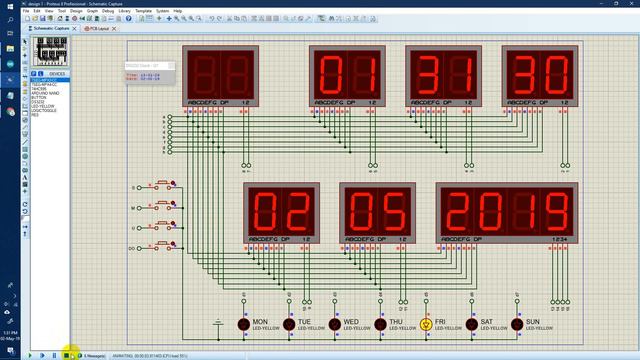Close the DS3232 Clock popup window

point(171,65)
